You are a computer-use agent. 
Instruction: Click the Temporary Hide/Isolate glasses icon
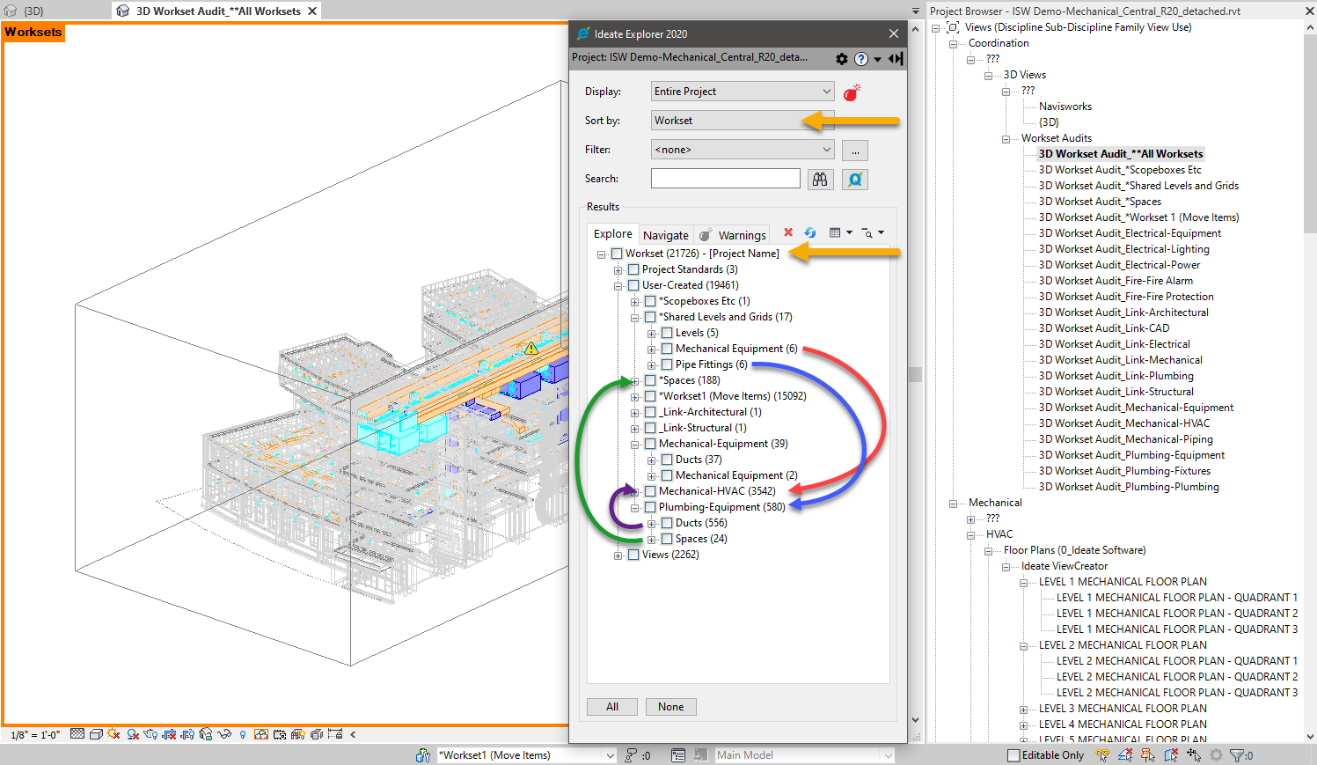pyautogui.click(x=224, y=734)
